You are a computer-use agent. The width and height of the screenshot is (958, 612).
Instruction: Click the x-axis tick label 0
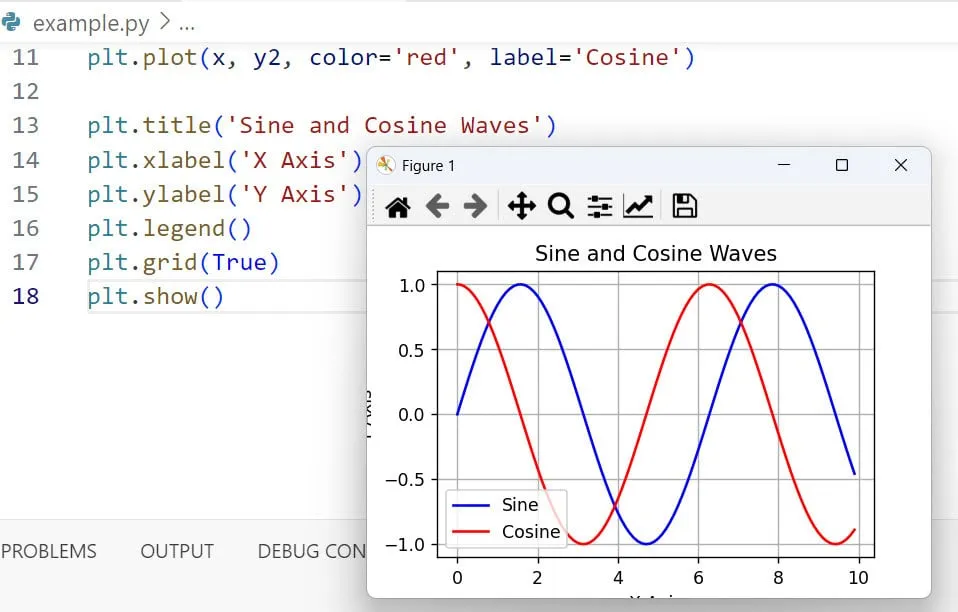(x=458, y=578)
